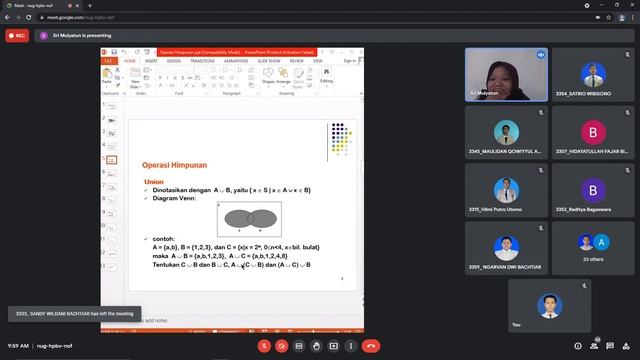Viewport: 640px width, 360px height.
Task: Switch to the INSERT ribbon tab
Action: [151, 61]
